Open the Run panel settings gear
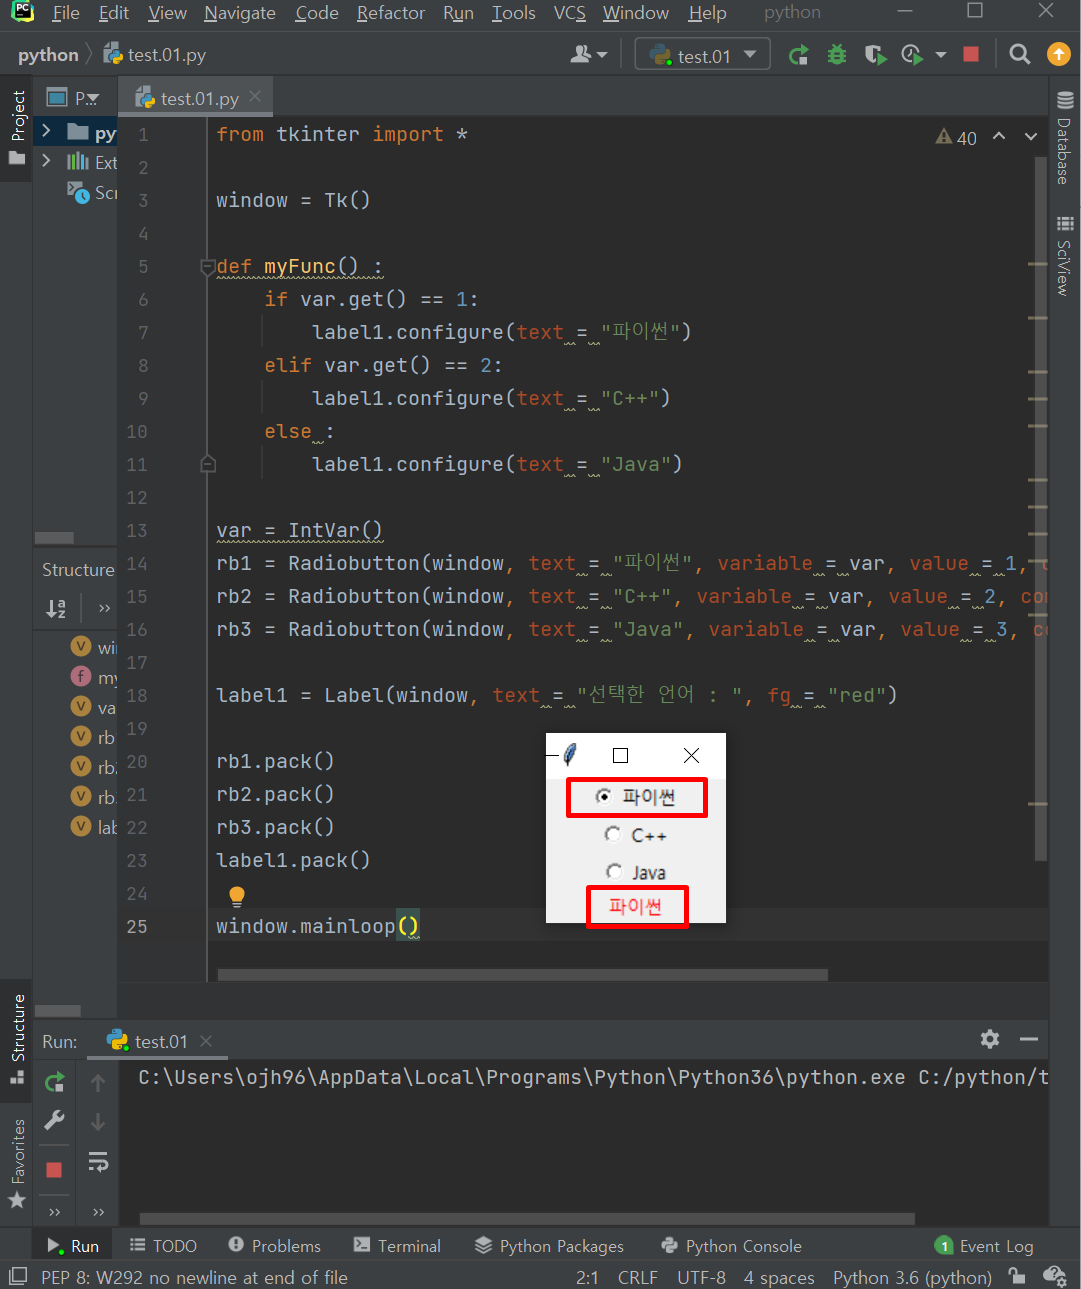The width and height of the screenshot is (1081, 1289). (x=990, y=1039)
